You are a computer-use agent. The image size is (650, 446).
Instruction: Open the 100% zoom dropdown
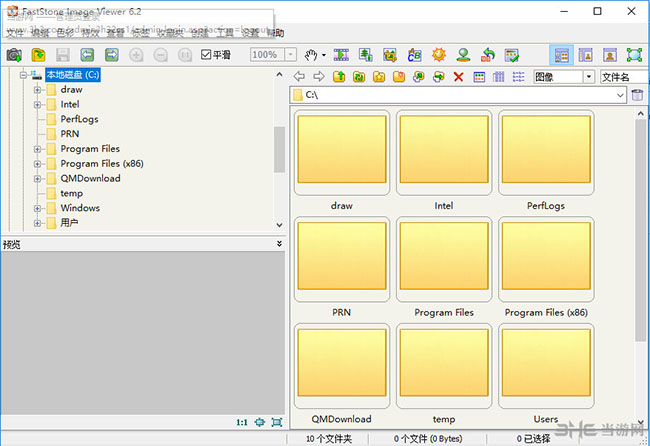tap(291, 54)
